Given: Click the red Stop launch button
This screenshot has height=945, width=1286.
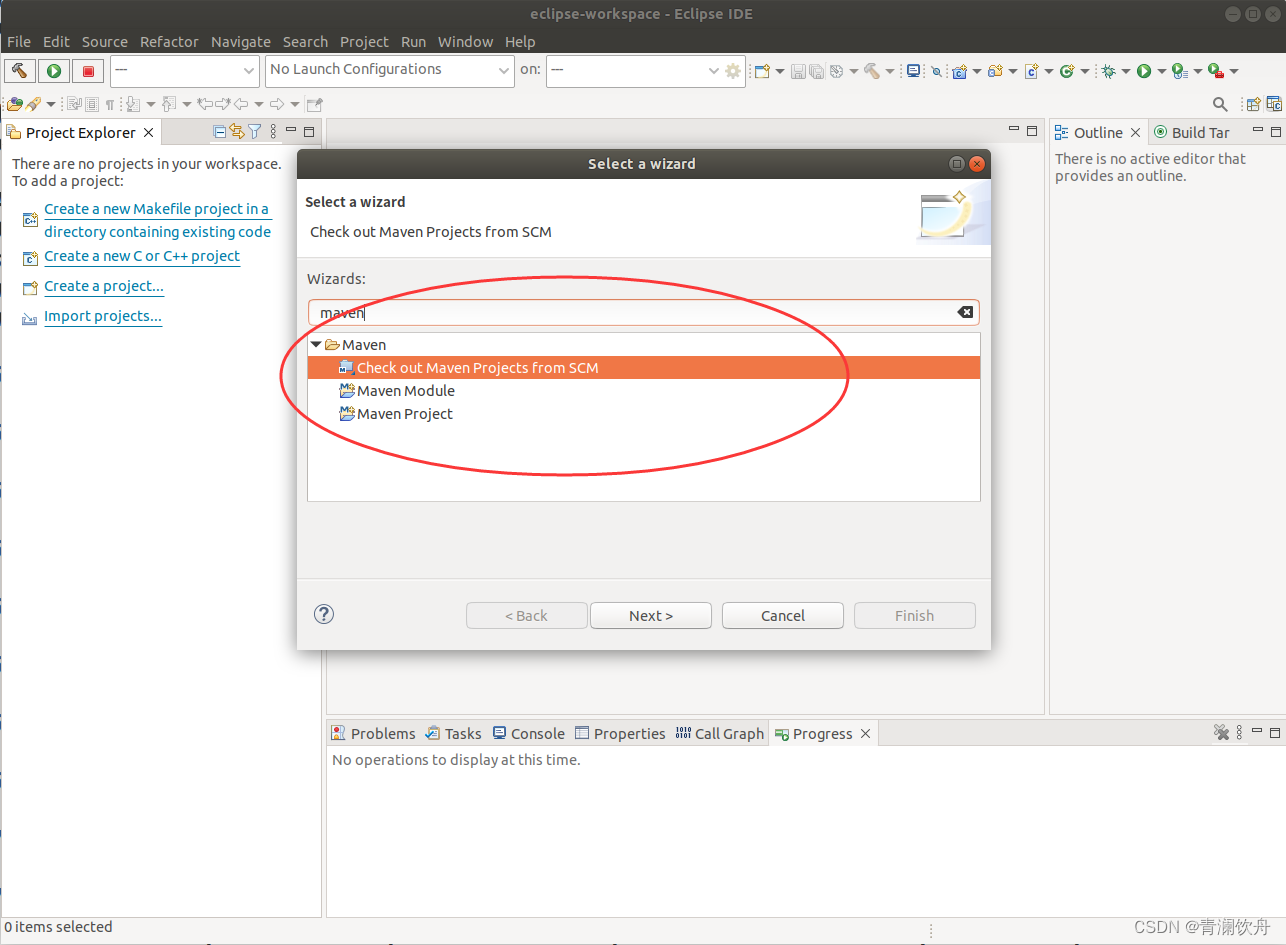Looking at the screenshot, I should click(88, 71).
